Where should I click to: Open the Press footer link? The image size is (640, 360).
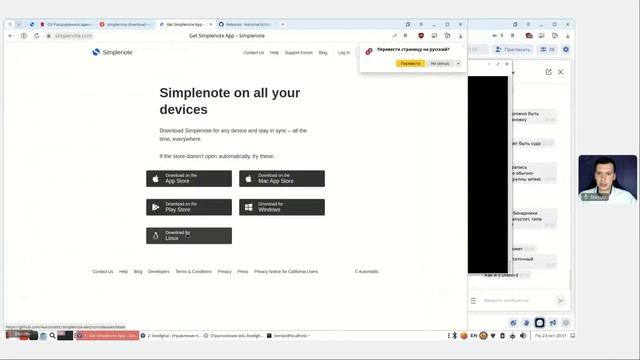tap(243, 271)
